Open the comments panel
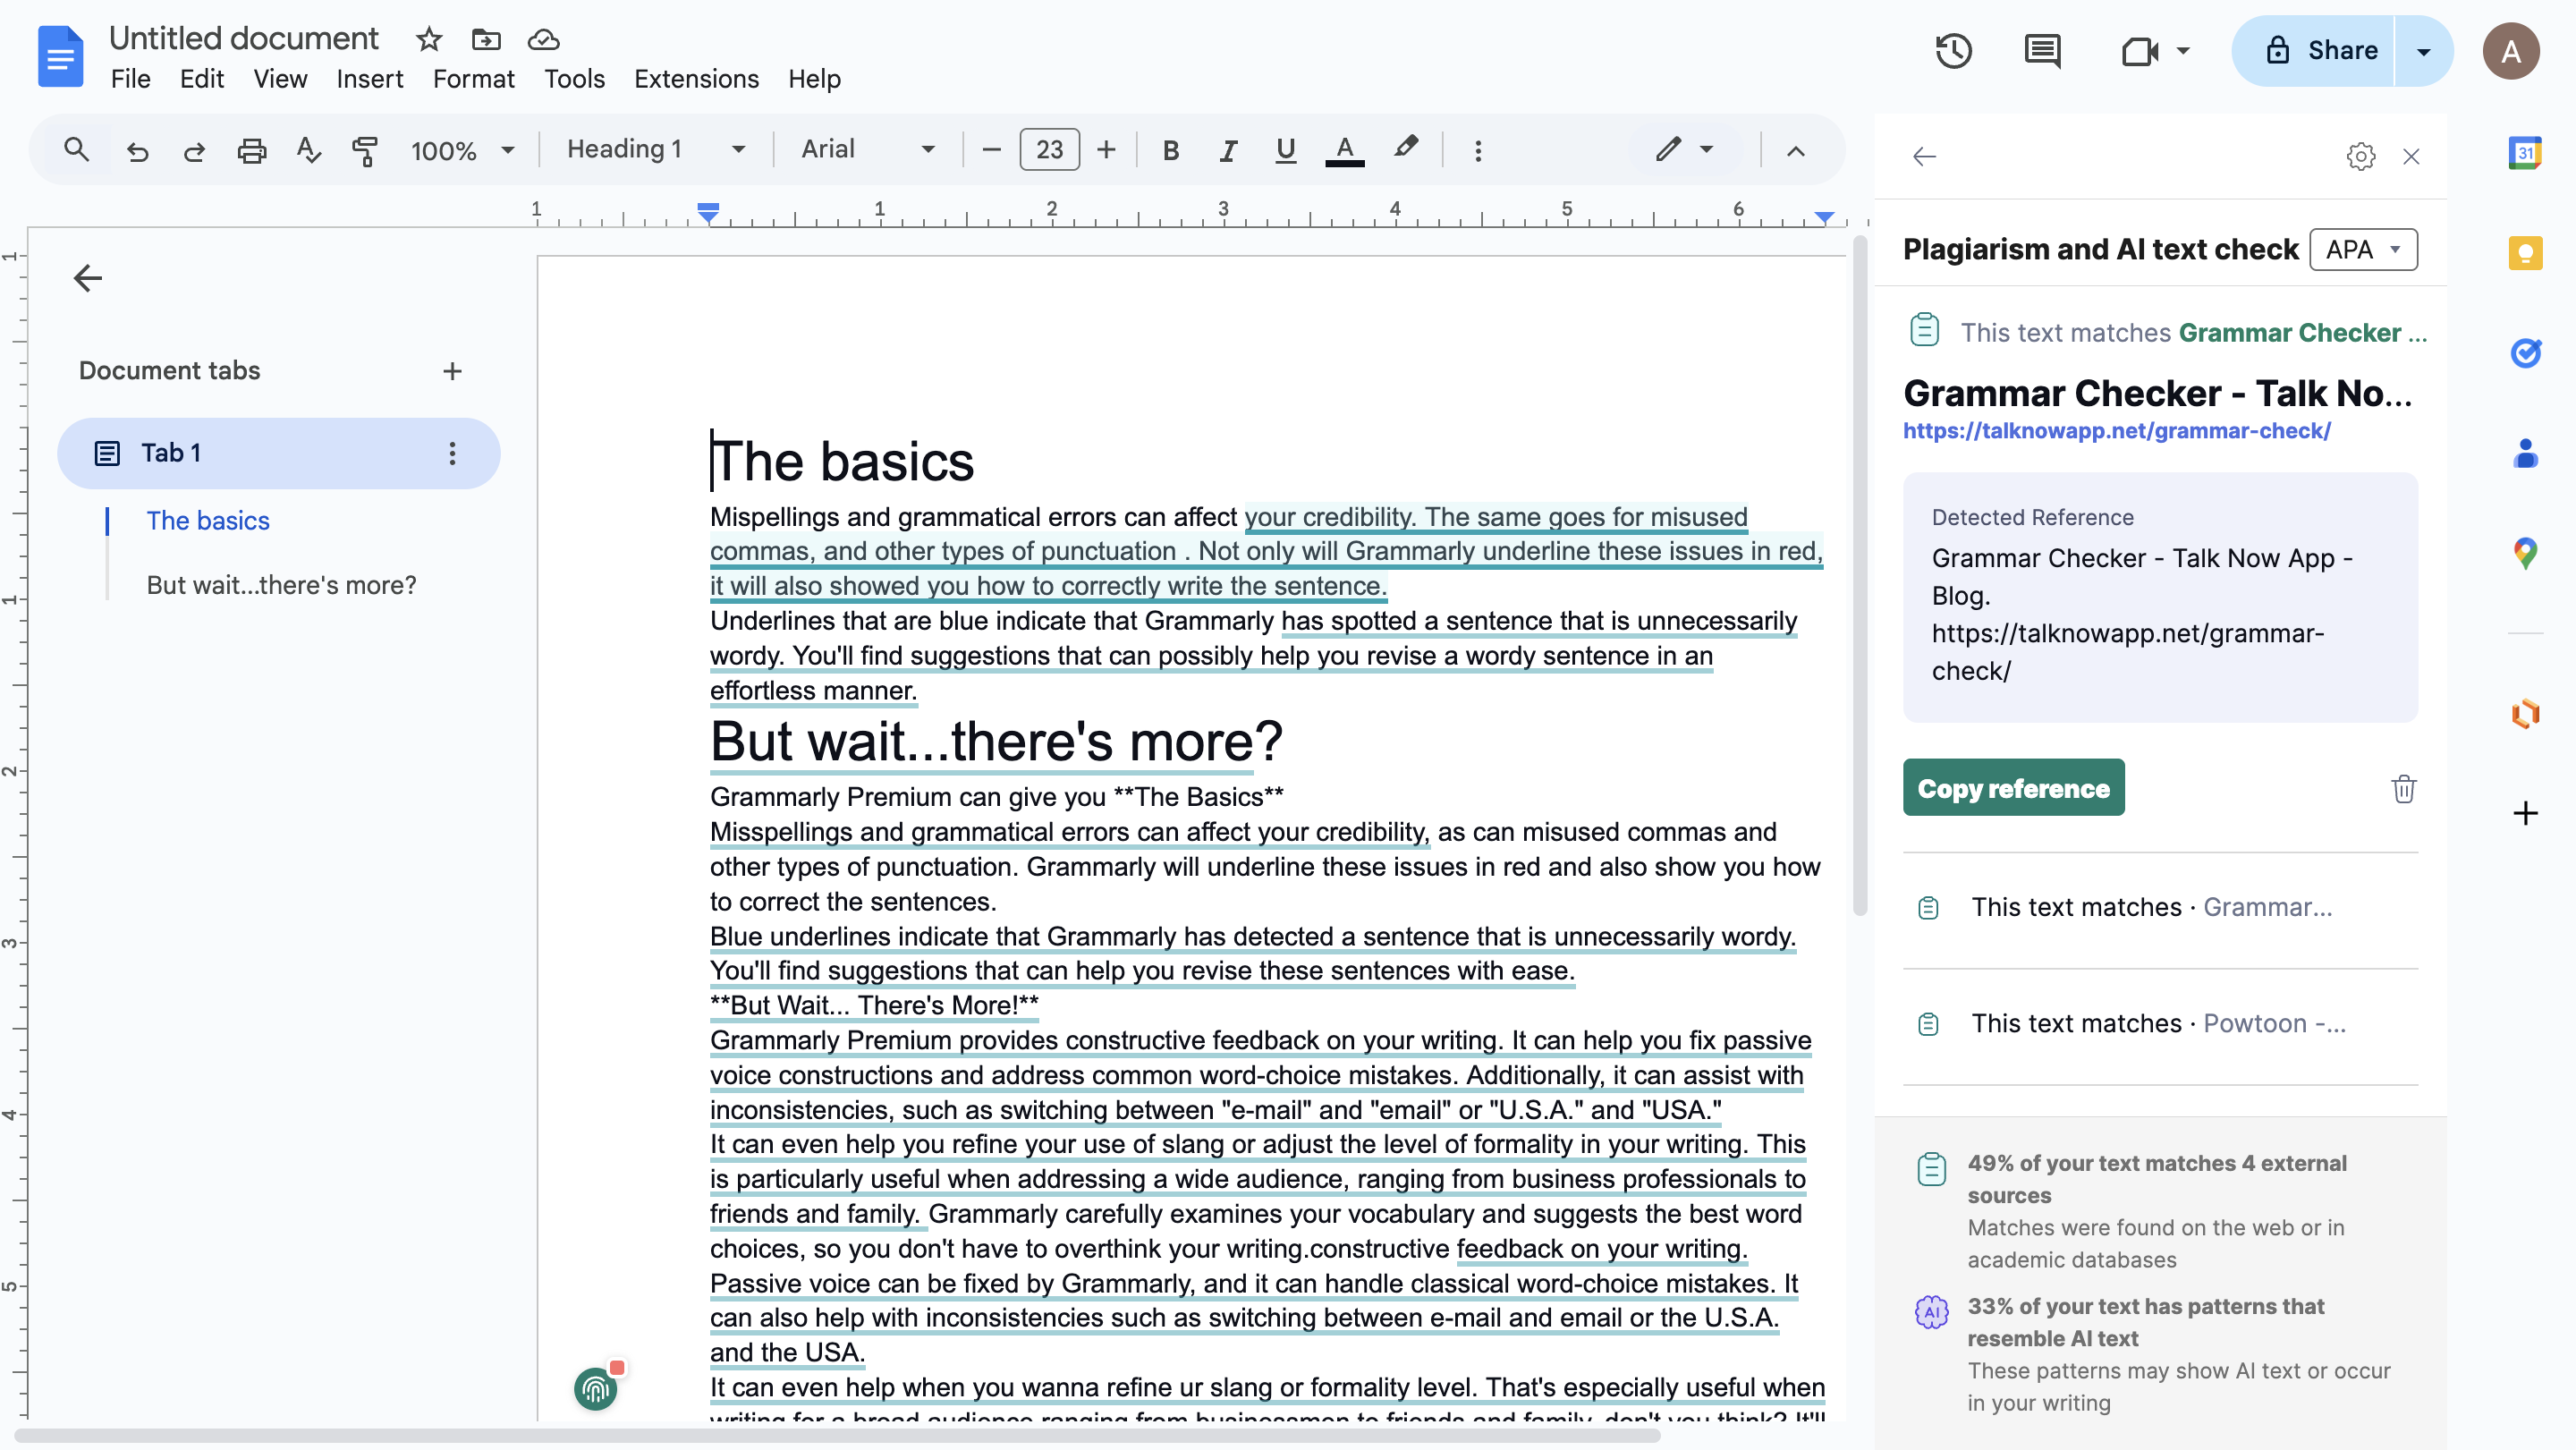The width and height of the screenshot is (2576, 1450). click(x=2041, y=50)
